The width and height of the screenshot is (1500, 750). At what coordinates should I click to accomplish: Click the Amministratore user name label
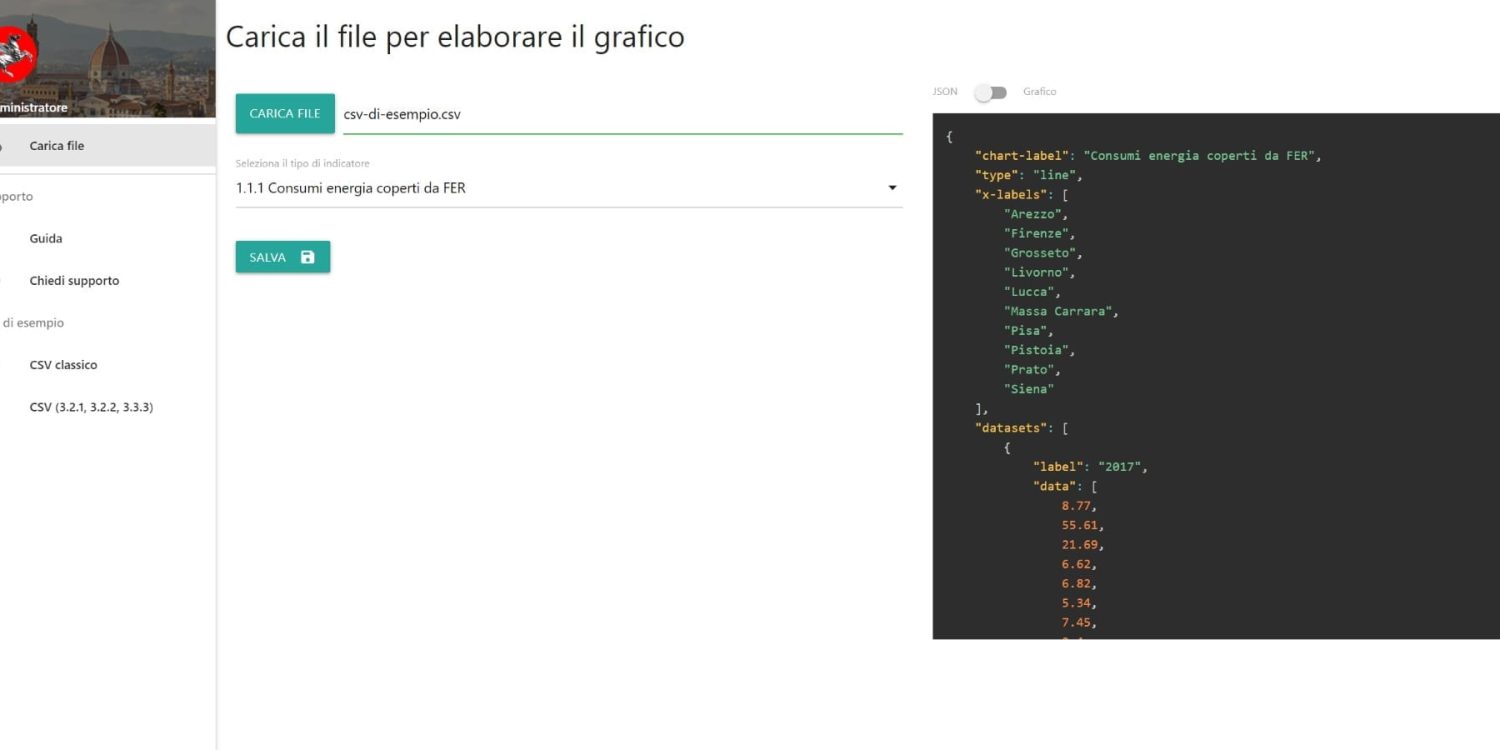(x=34, y=107)
